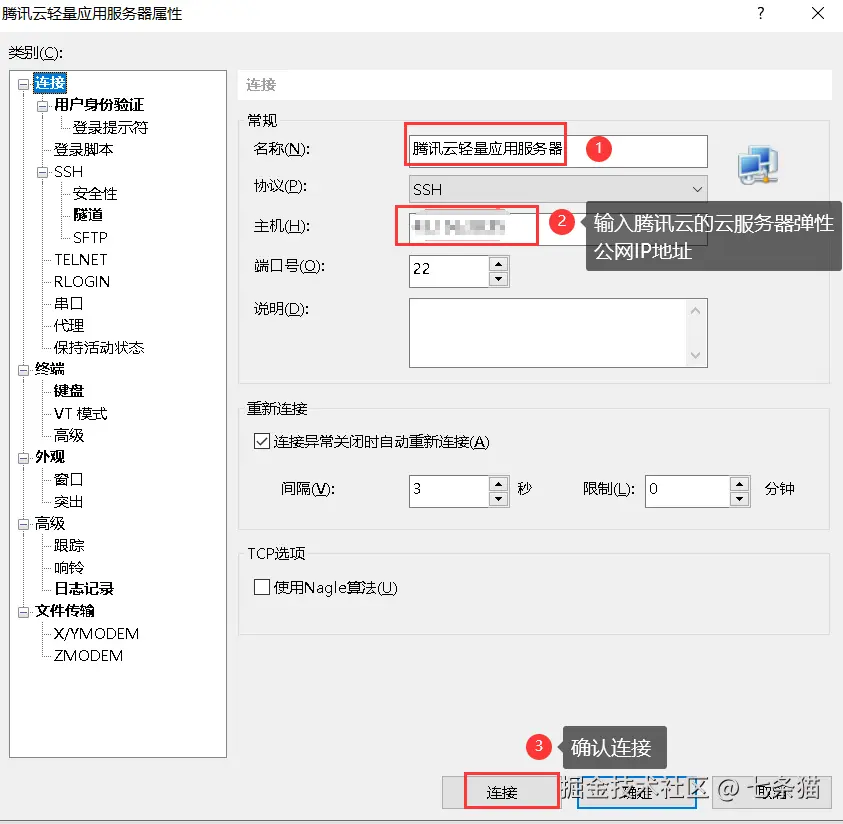
Task: Click the 连接 connect button
Action: pos(501,792)
